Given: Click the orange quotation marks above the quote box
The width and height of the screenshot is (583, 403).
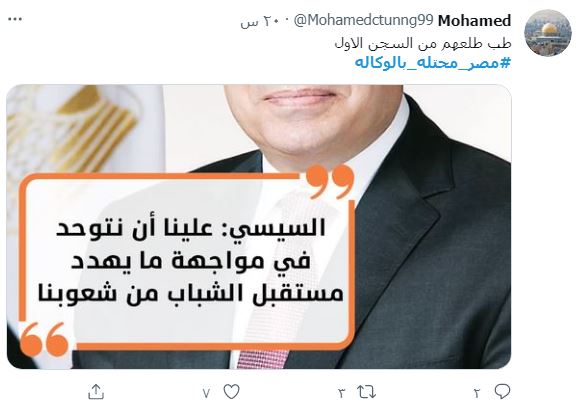Looking at the screenshot, I should click(331, 181).
